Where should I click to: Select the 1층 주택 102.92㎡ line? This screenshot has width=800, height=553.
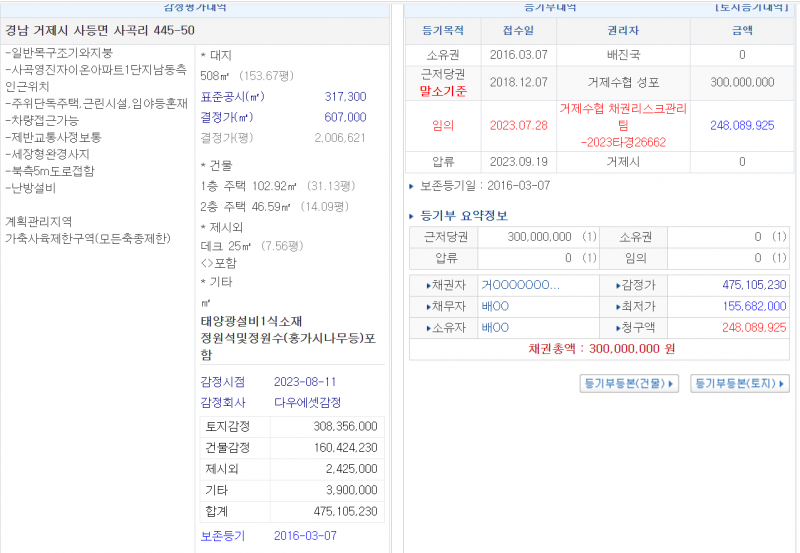tap(278, 186)
